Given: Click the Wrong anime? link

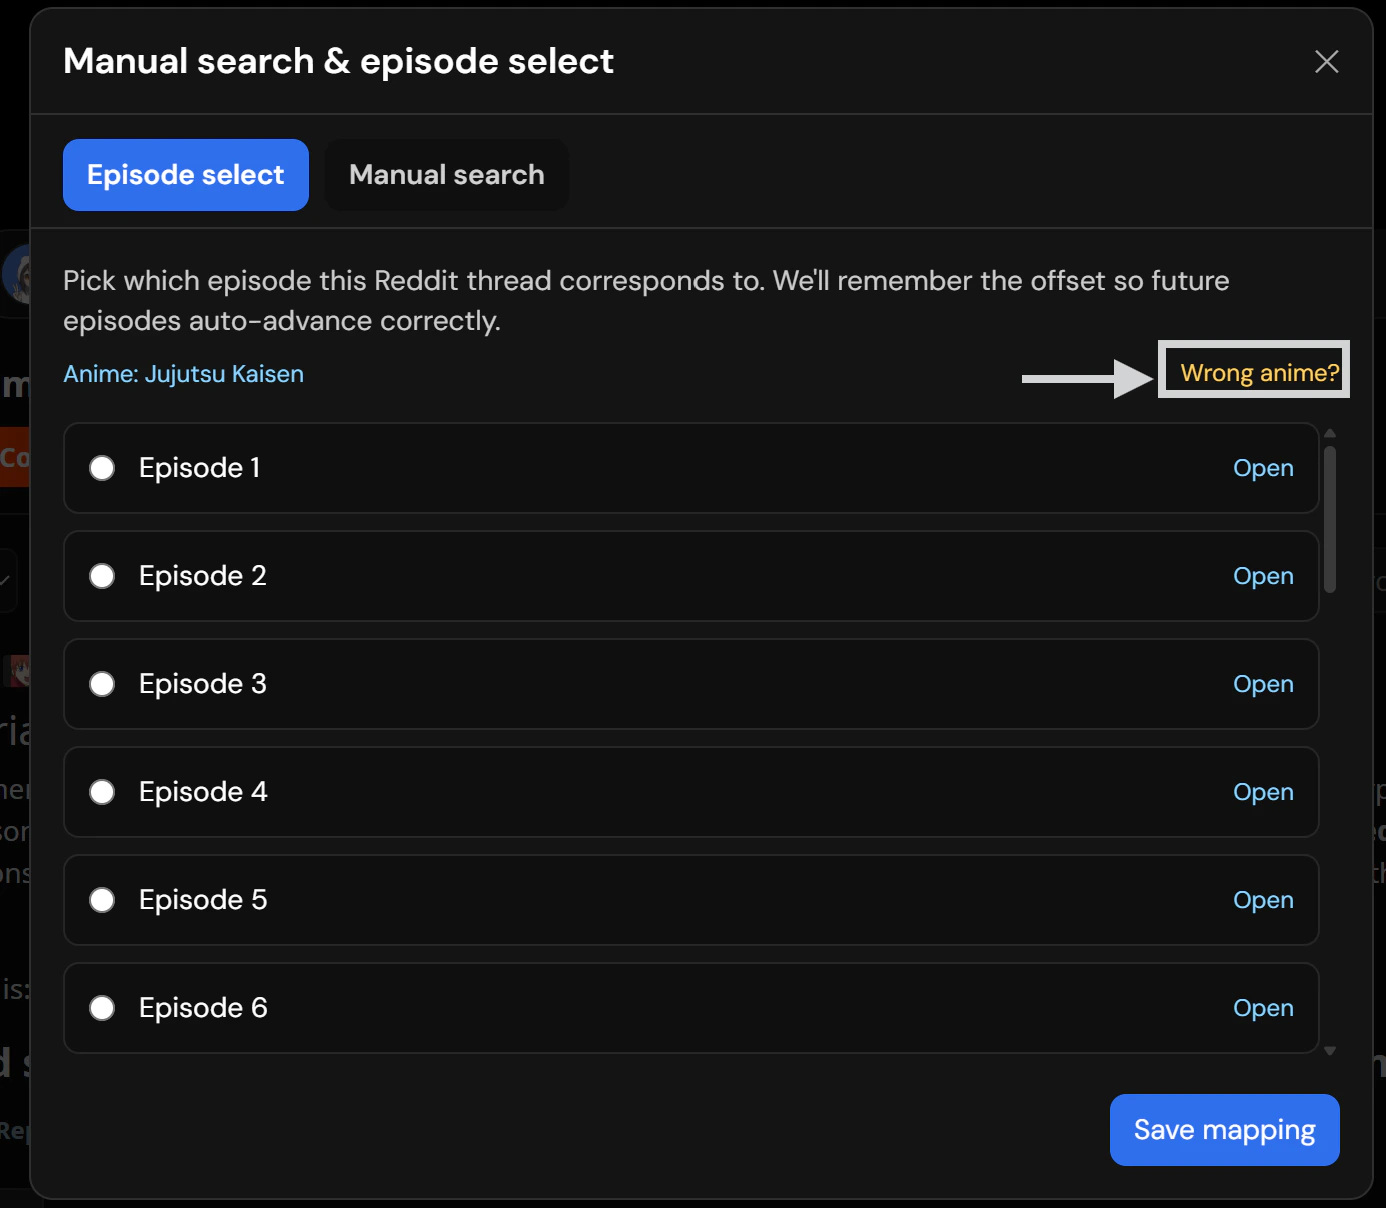Looking at the screenshot, I should pyautogui.click(x=1259, y=373).
